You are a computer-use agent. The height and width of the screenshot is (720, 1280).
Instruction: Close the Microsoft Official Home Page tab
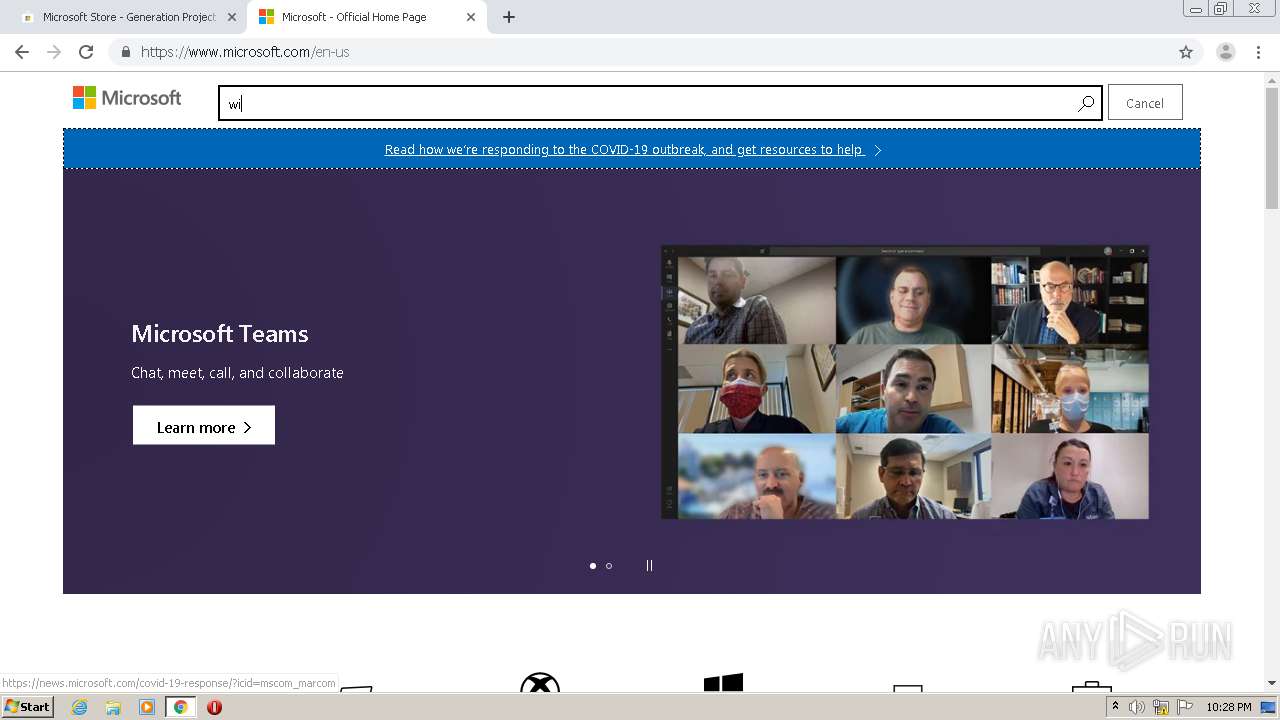tap(471, 17)
